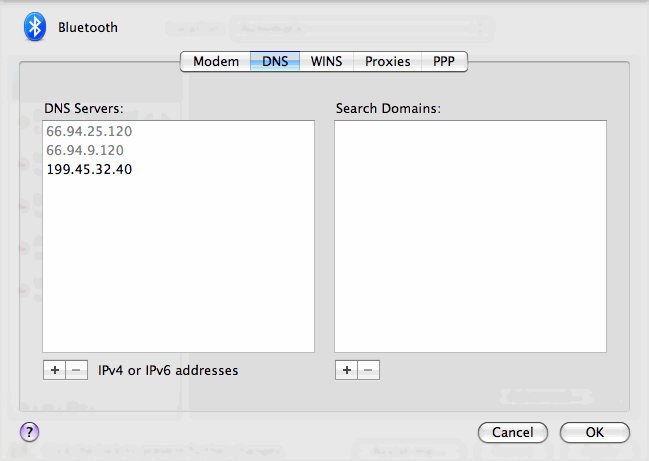
Task: Add a search domain with plus button
Action: [x=346, y=370]
